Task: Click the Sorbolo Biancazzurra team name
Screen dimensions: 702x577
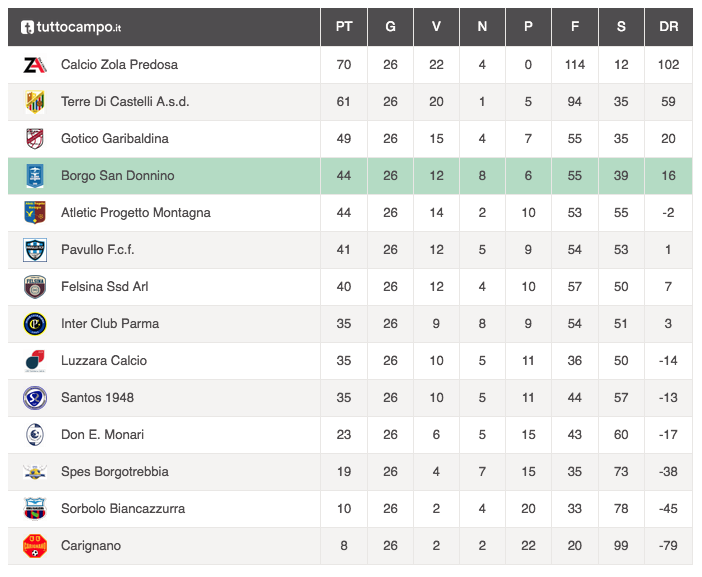Action: 123,509
